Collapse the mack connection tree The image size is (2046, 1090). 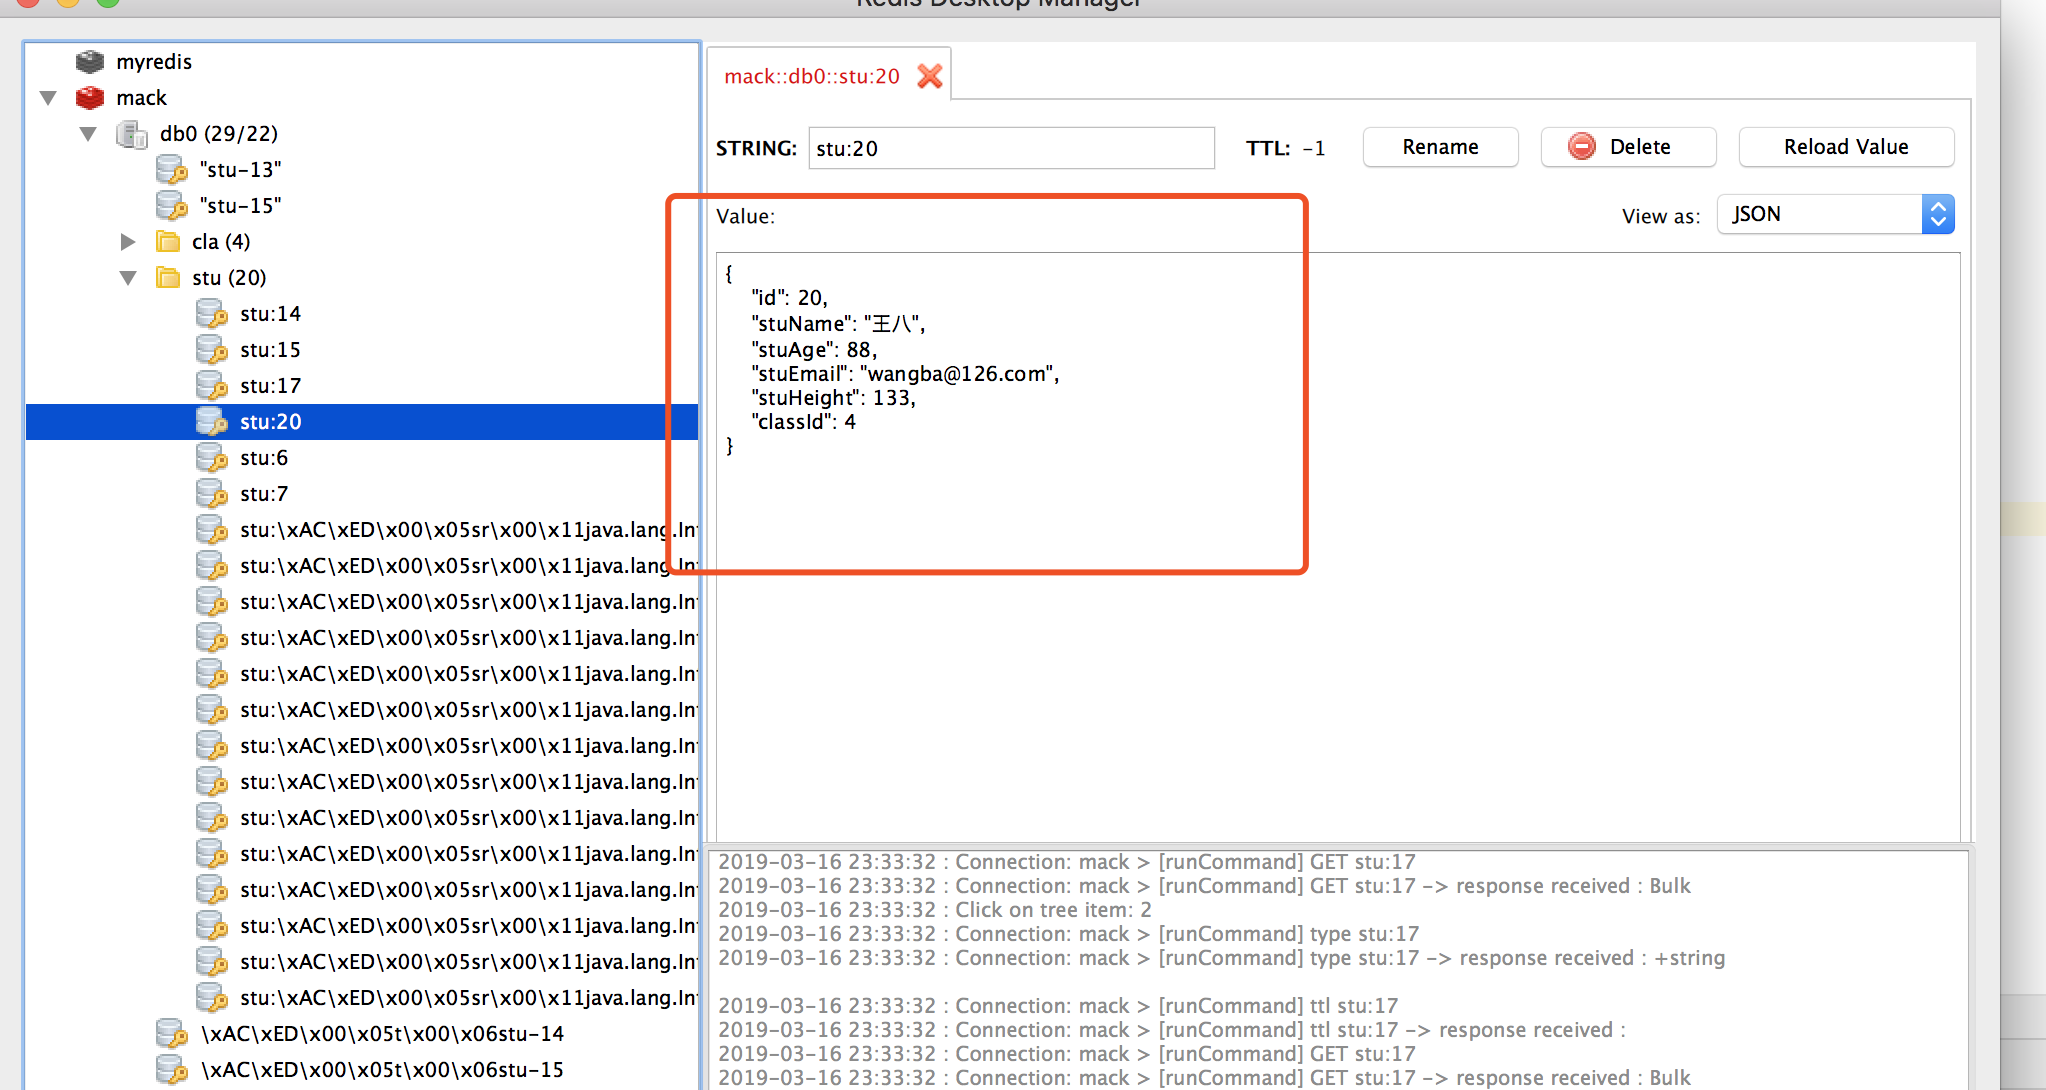click(48, 98)
